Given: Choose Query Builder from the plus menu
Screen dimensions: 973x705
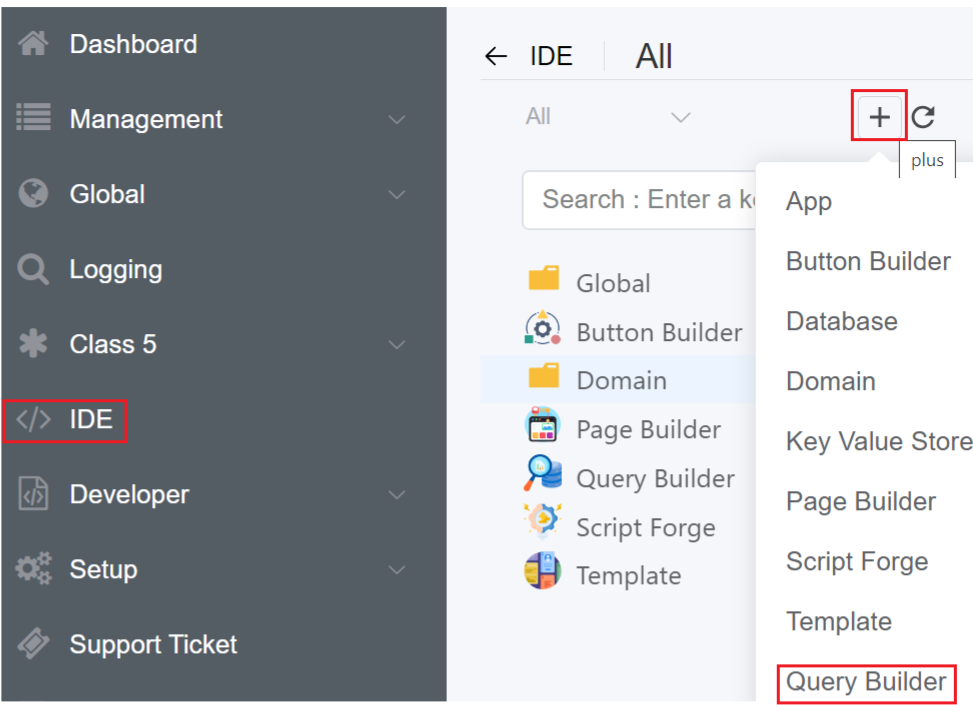Looking at the screenshot, I should click(865, 682).
